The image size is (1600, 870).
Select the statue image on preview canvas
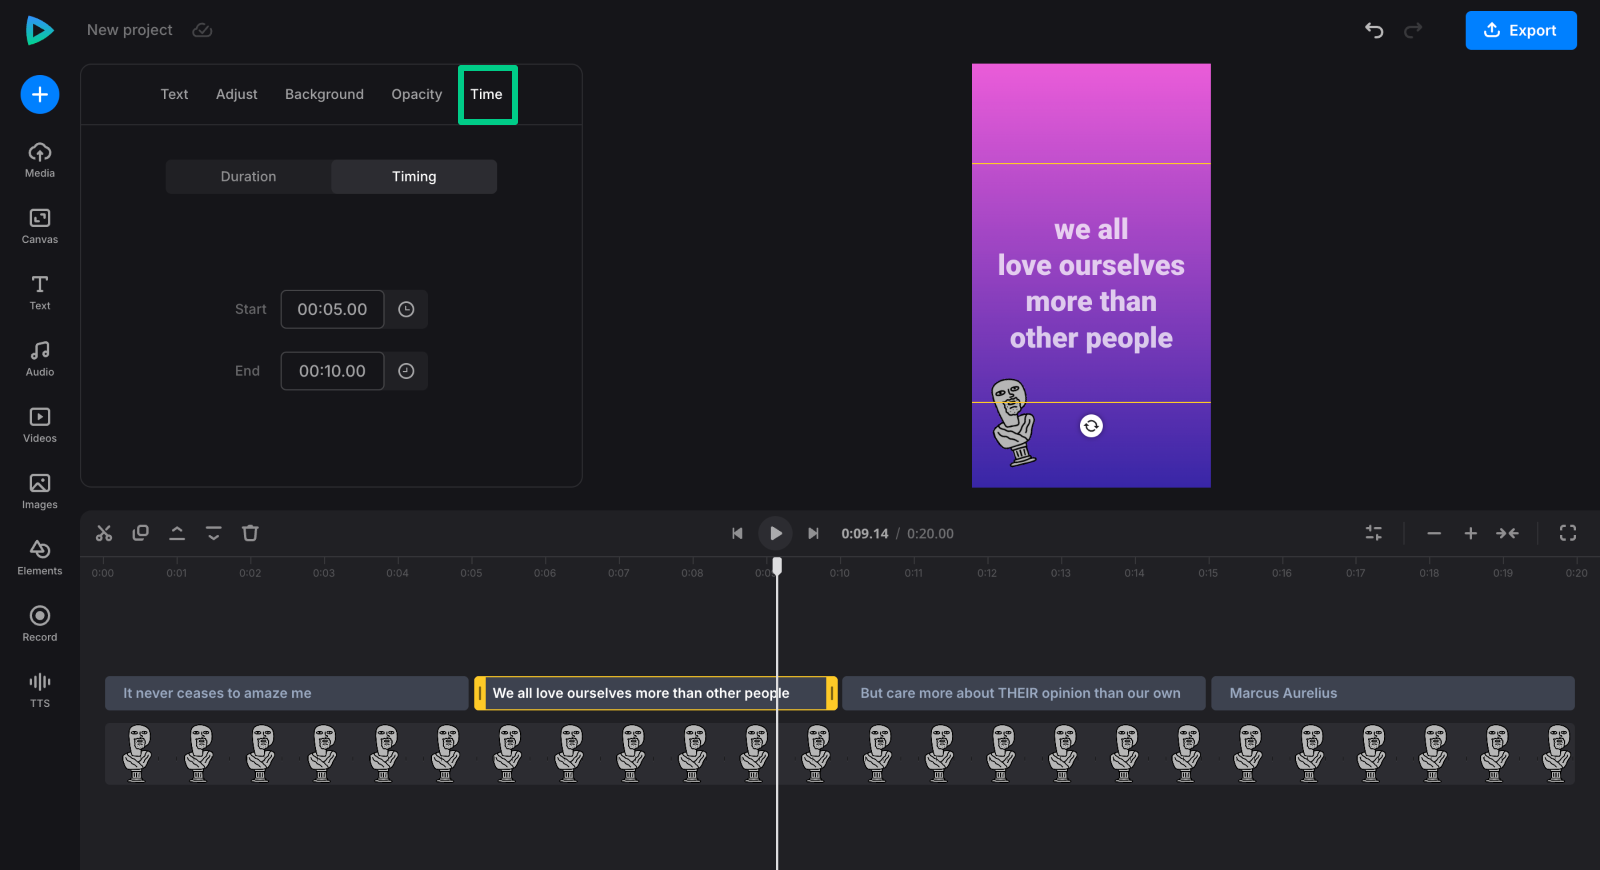coord(1015,423)
